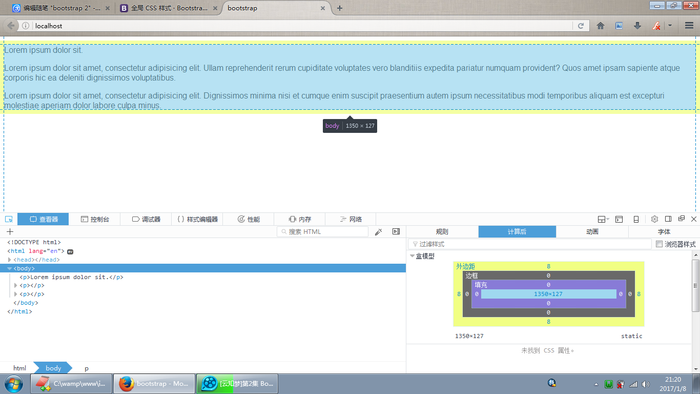Image resolution: width=700 pixels, height=394 pixels.
Task: Open the 调试器 Debugger tab
Action: 146,219
